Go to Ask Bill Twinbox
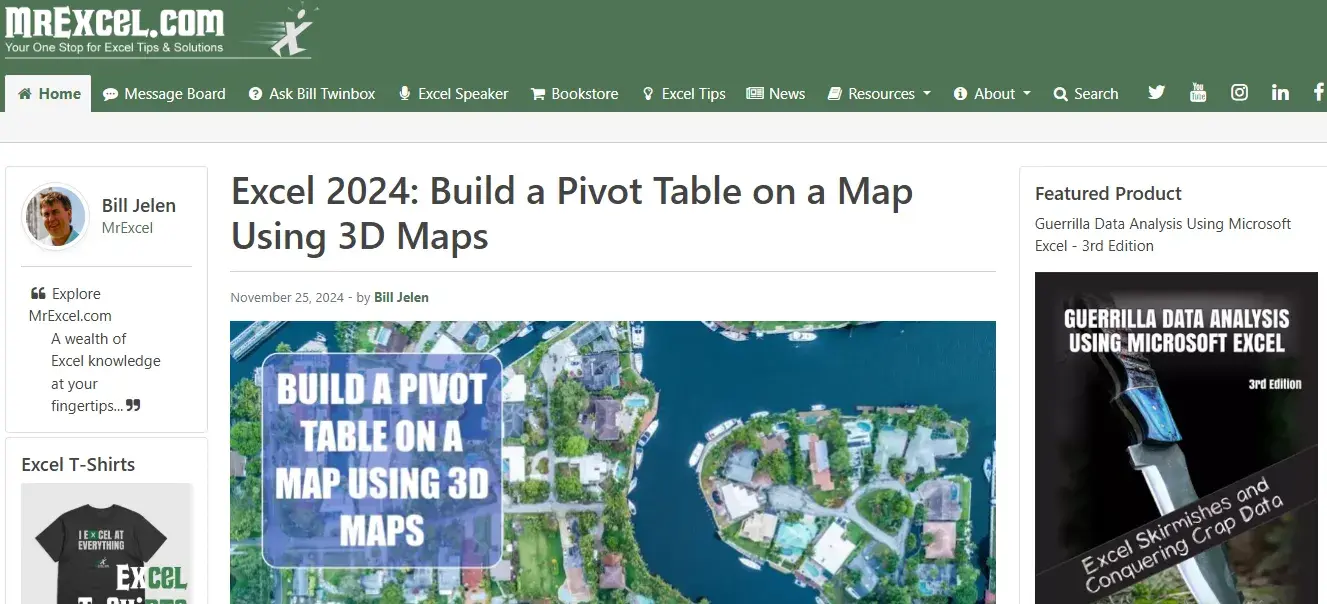The width and height of the screenshot is (1327, 604). (312, 94)
